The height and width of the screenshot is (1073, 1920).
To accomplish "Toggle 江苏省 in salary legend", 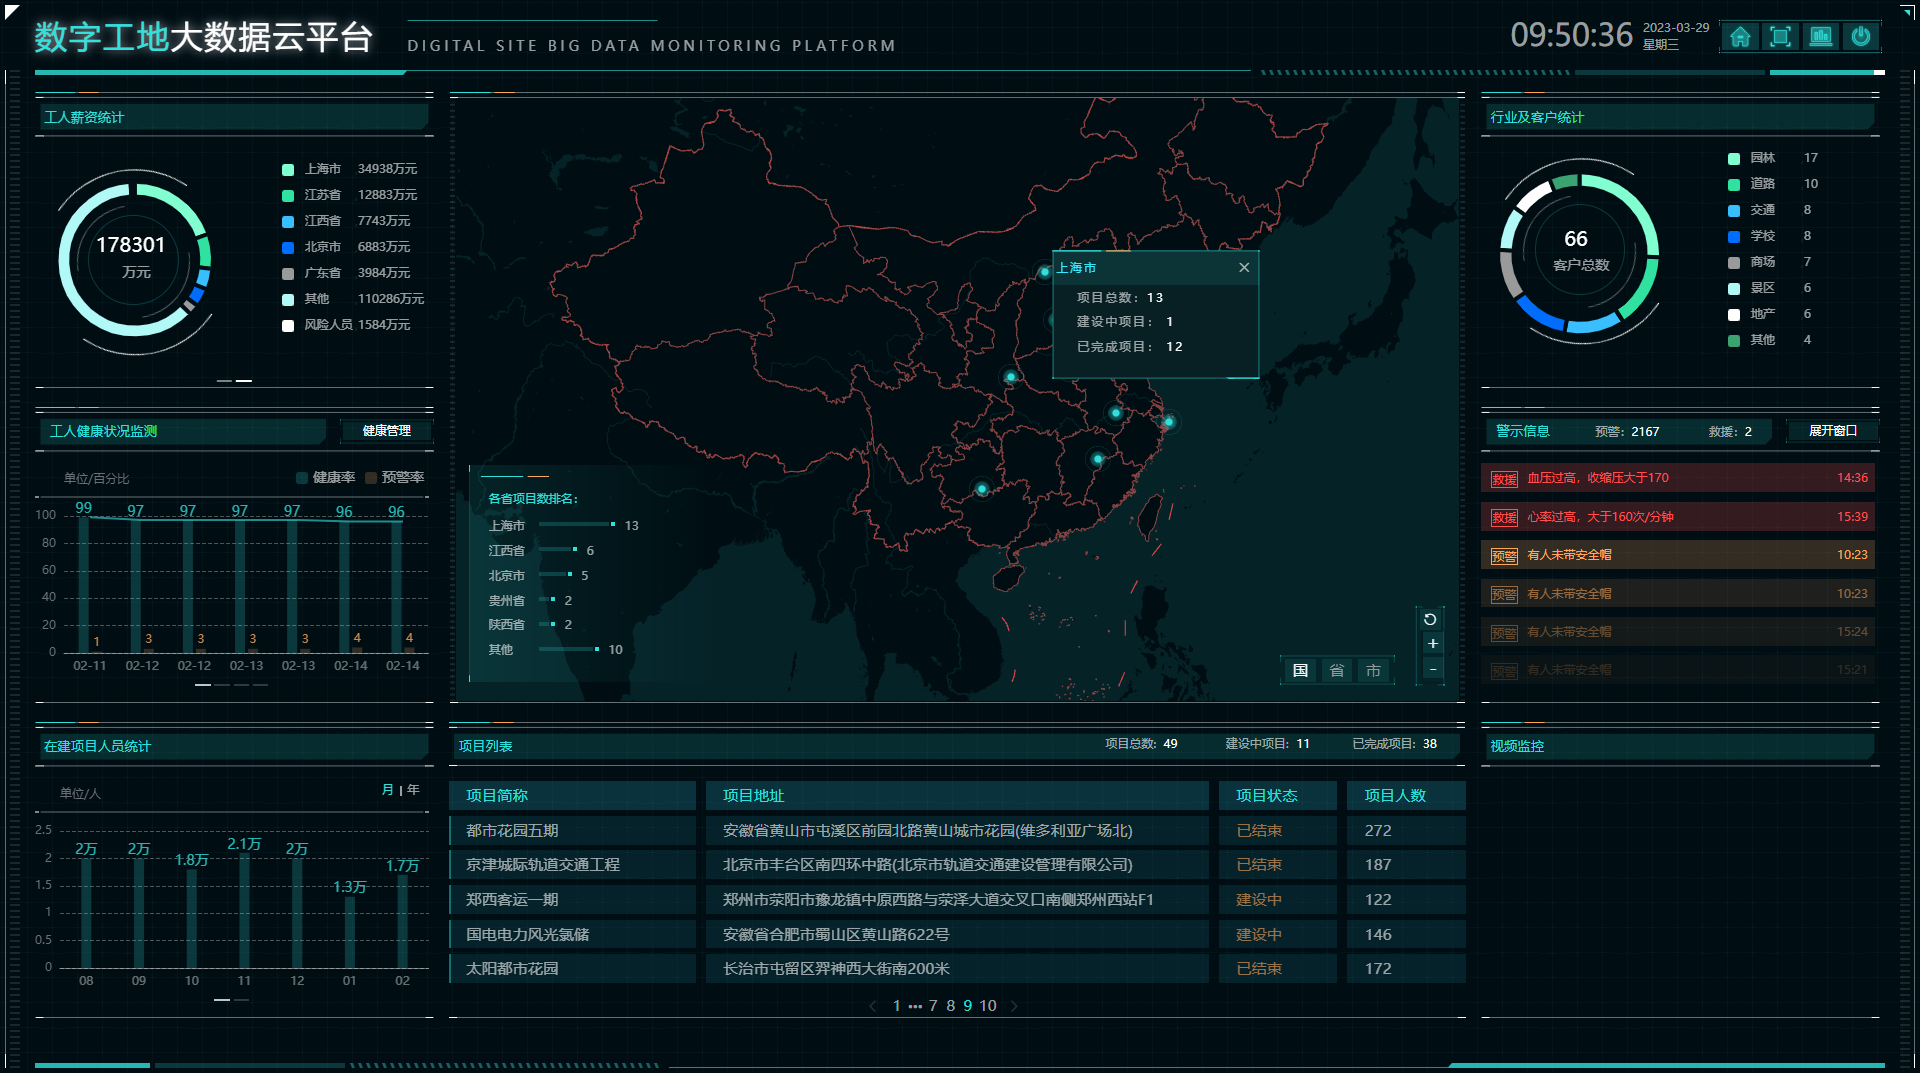I will pyautogui.click(x=350, y=195).
